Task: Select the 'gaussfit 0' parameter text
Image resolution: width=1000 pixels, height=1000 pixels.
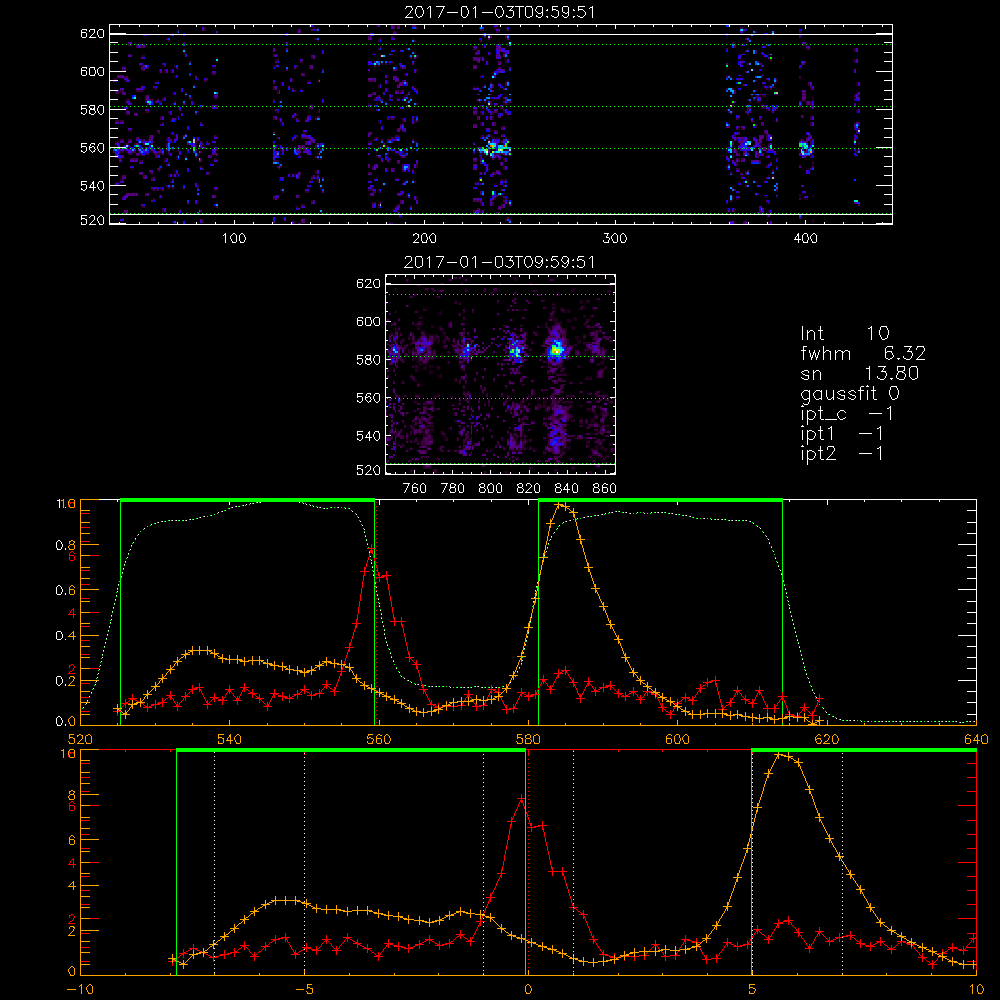Action: (850, 394)
